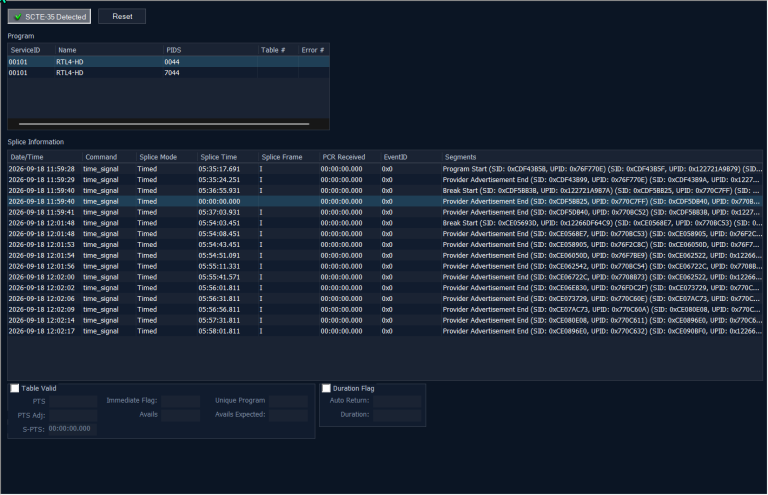
Task: Select splice row with time 00:00:00.000 splice time
Action: pyautogui.click(x=385, y=201)
